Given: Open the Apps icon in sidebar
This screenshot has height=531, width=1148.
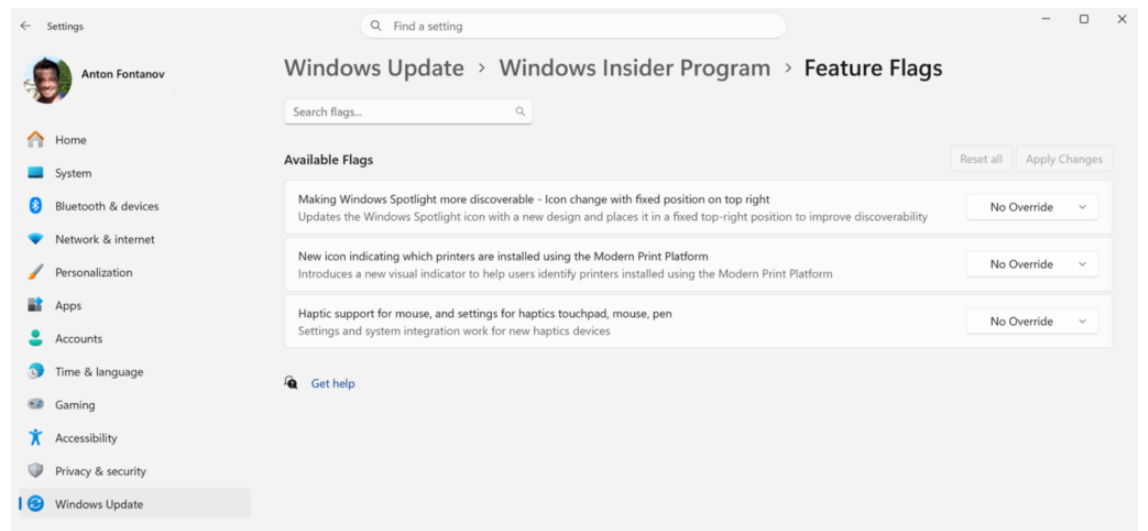Looking at the screenshot, I should coord(35,306).
